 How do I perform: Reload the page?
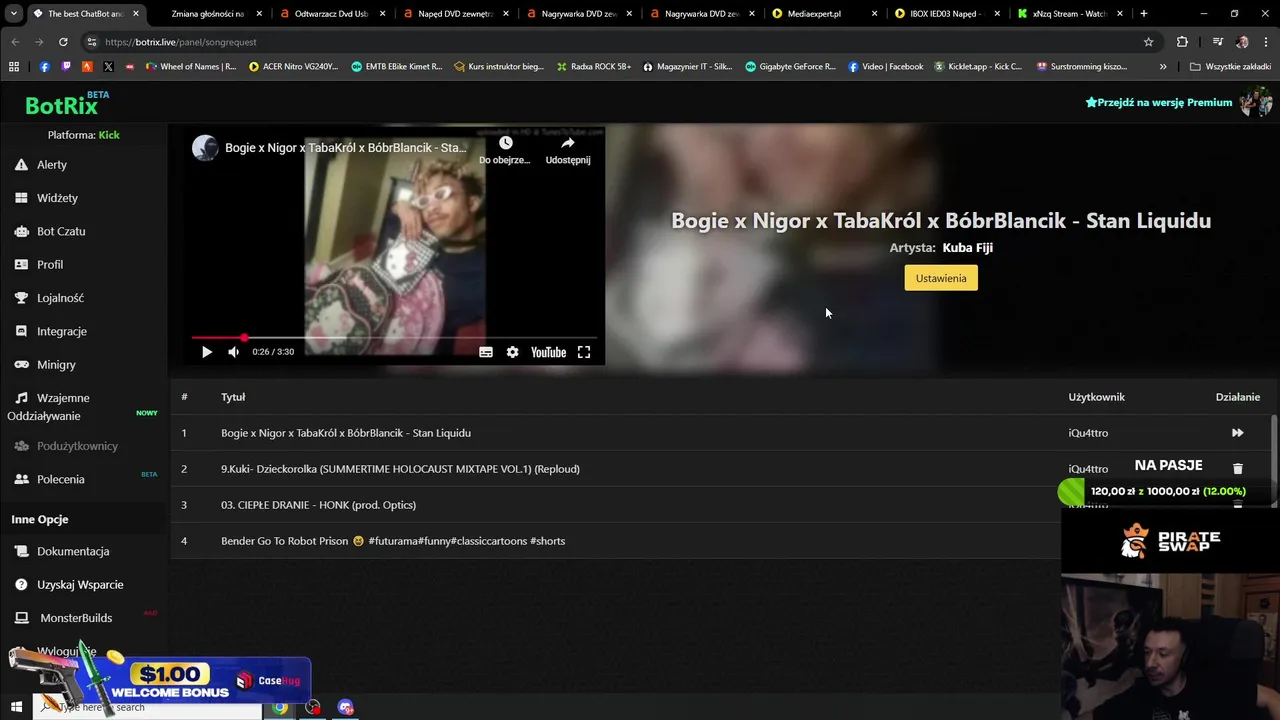pyautogui.click(x=63, y=42)
